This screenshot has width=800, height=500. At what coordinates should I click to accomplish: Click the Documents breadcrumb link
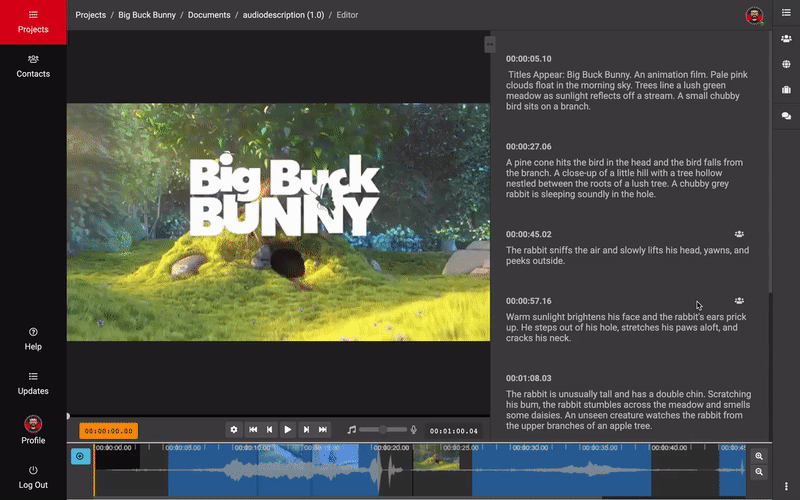(209, 15)
